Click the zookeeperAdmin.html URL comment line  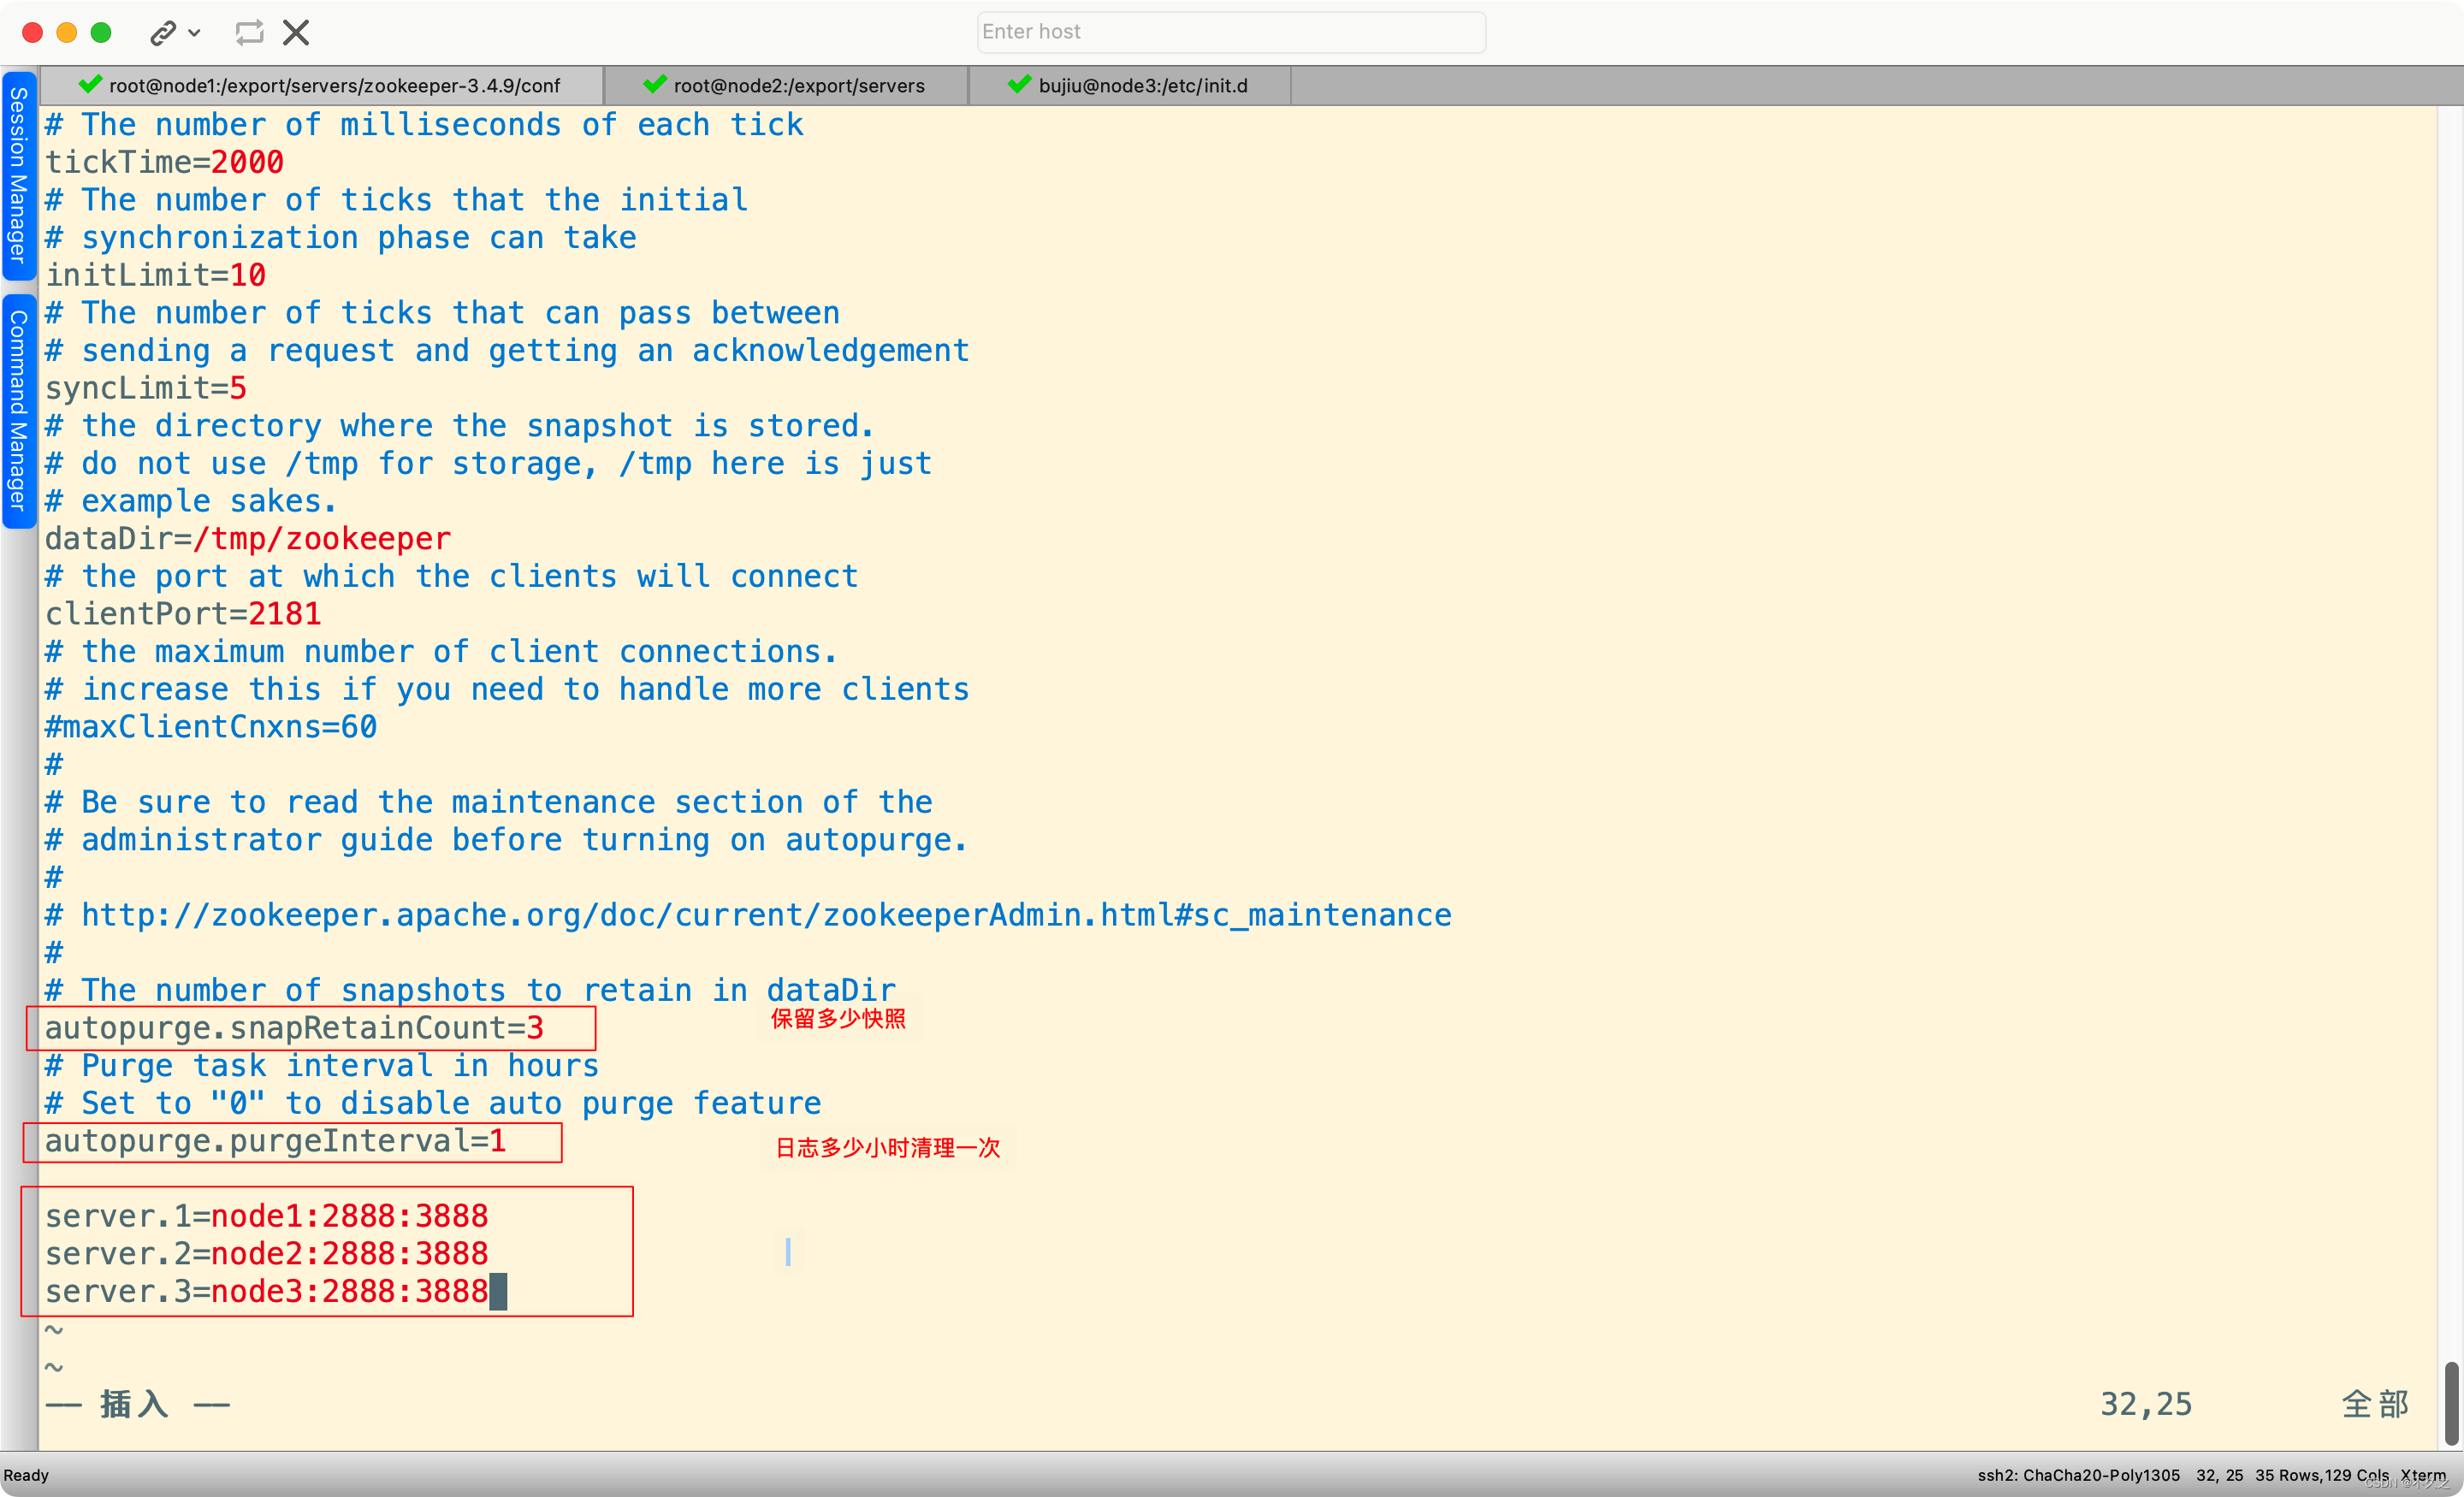pyautogui.click(x=748, y=915)
